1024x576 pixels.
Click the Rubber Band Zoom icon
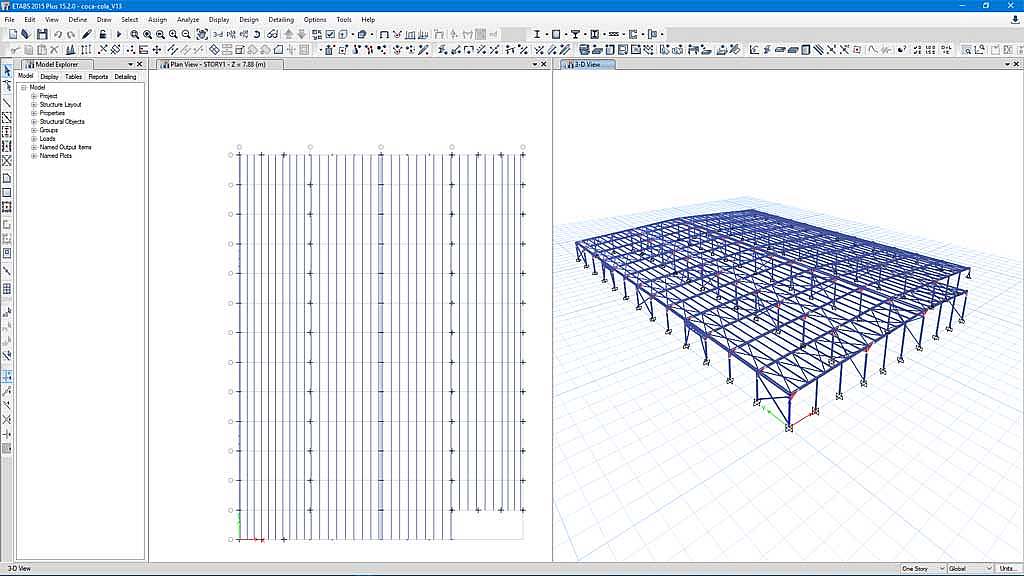[134, 34]
